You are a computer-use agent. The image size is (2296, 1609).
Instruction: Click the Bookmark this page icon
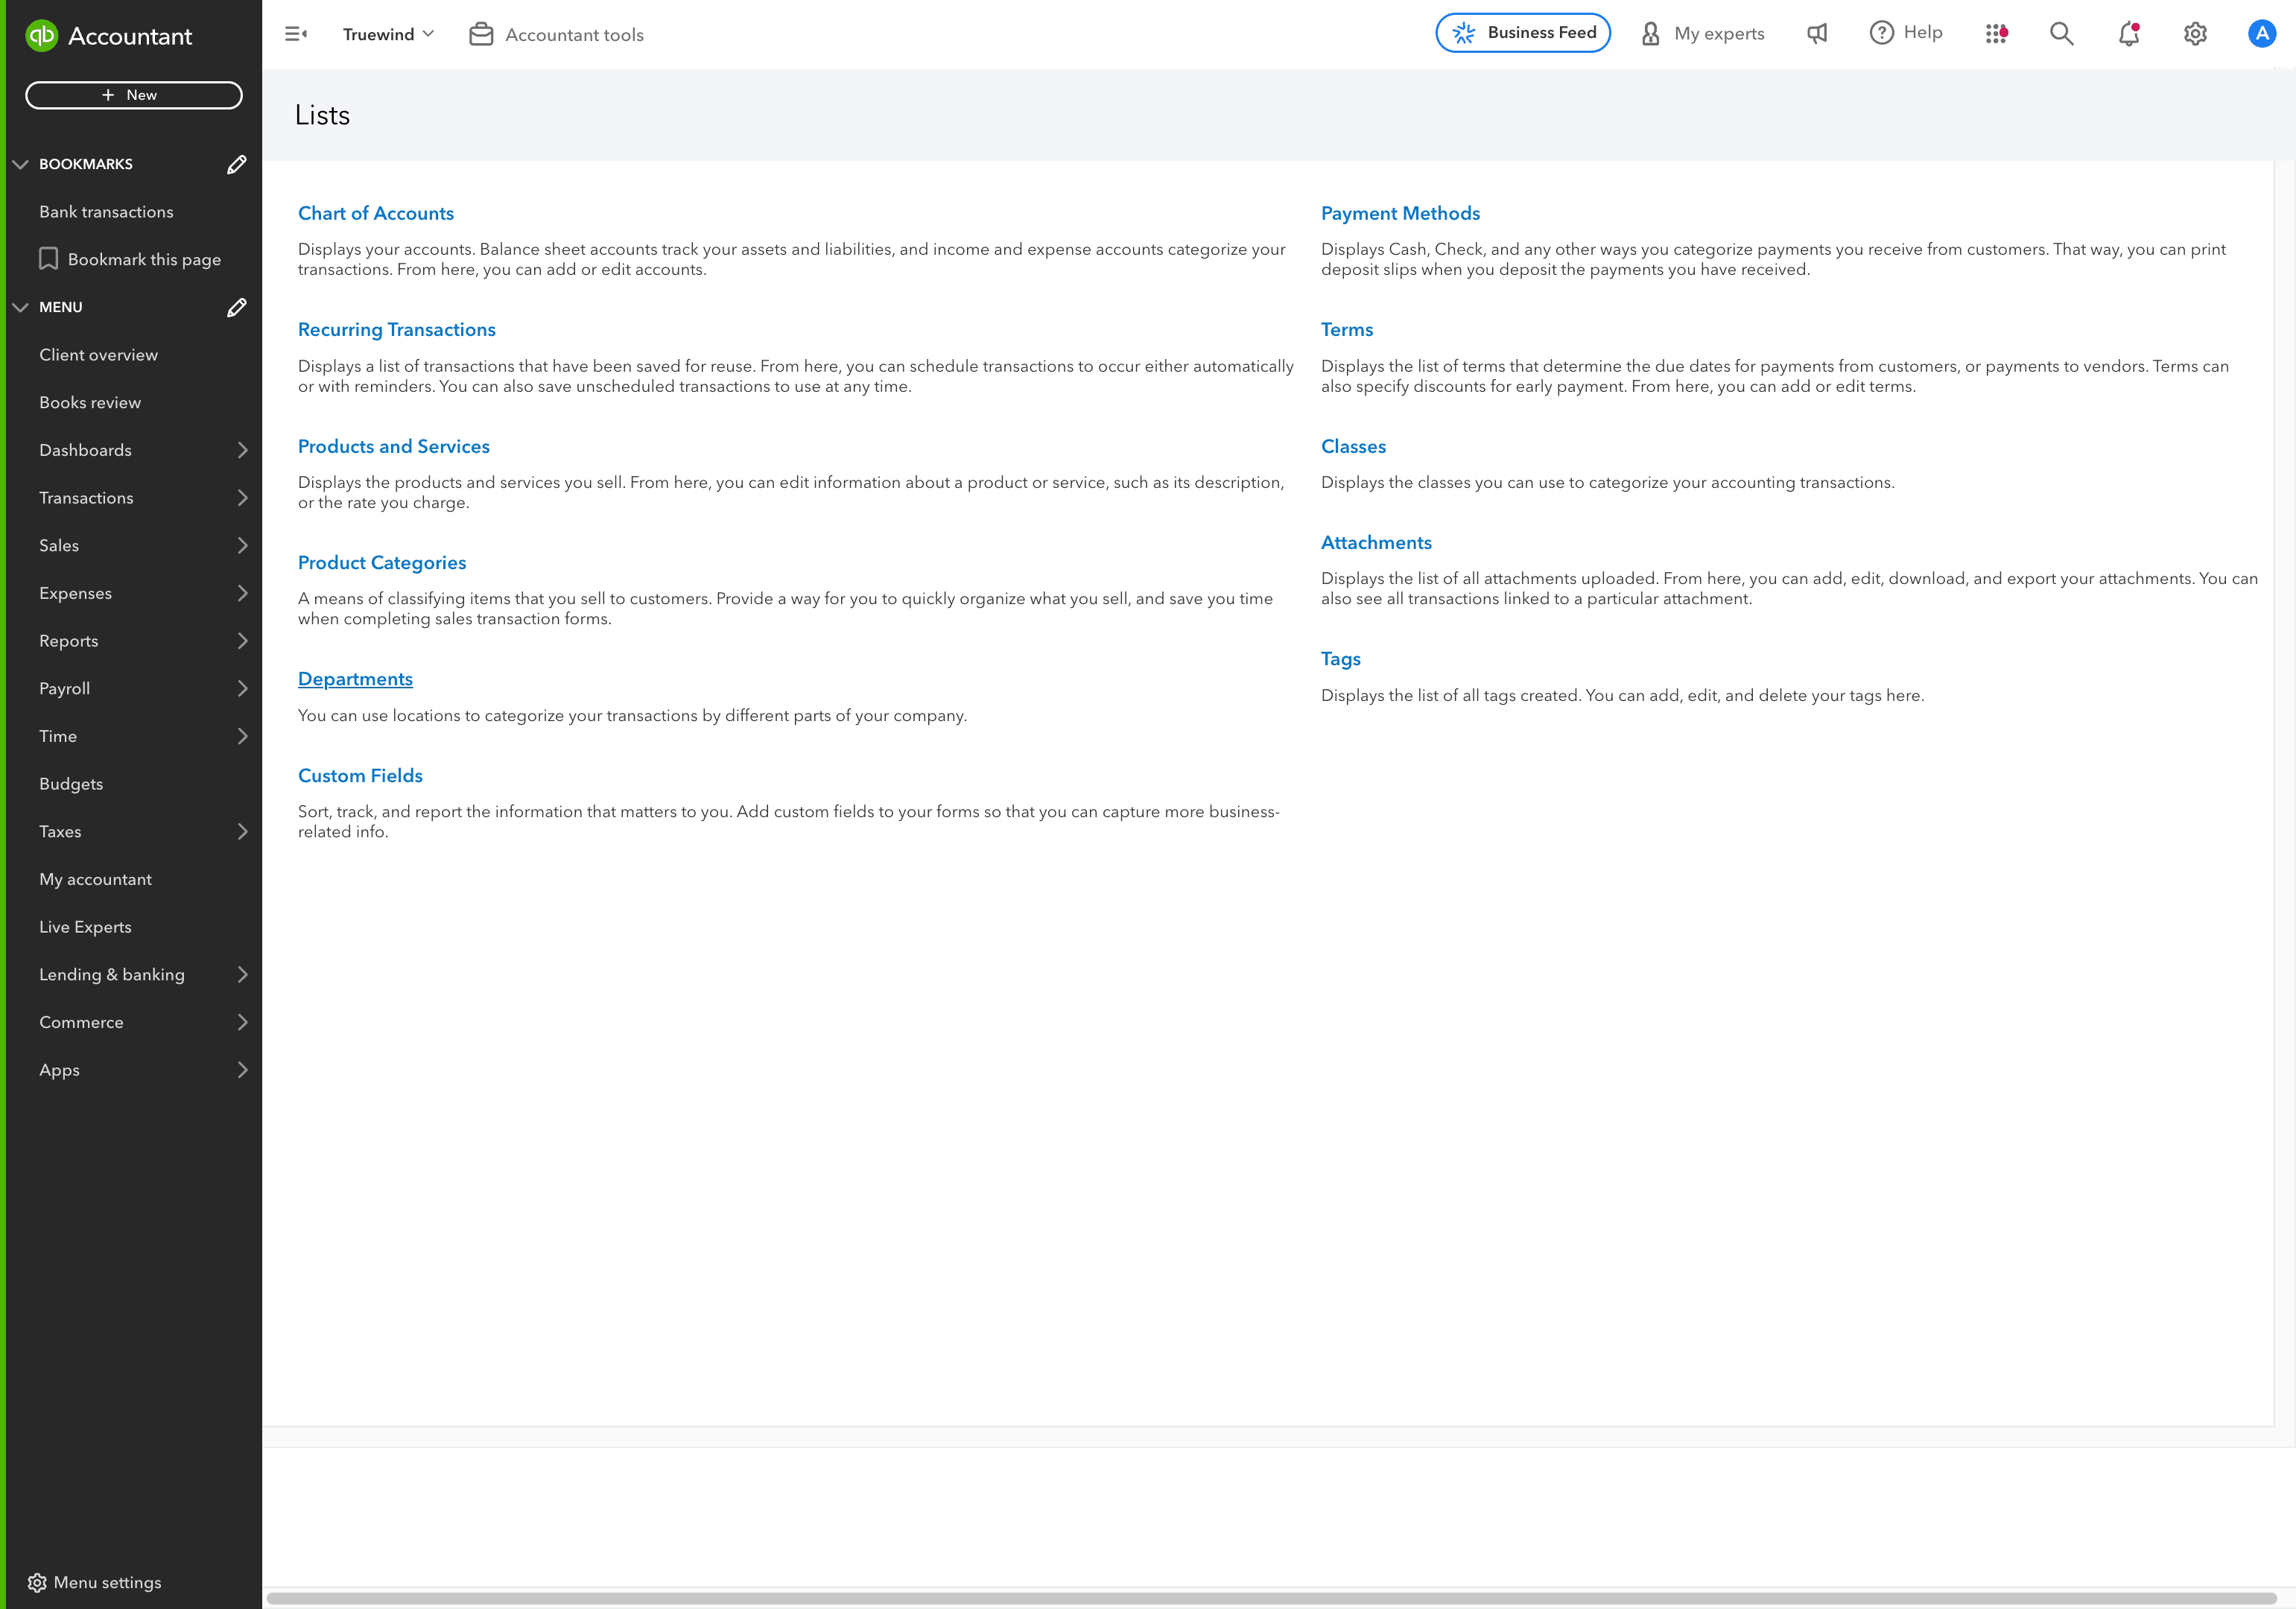click(x=49, y=258)
